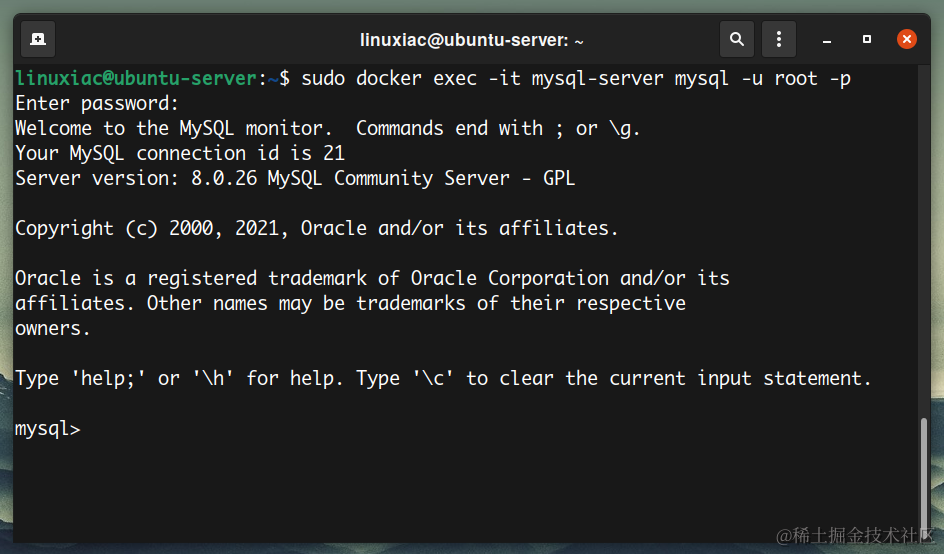Click 'Oracle is a registered trademark' line
The width and height of the screenshot is (944, 554).
(372, 278)
